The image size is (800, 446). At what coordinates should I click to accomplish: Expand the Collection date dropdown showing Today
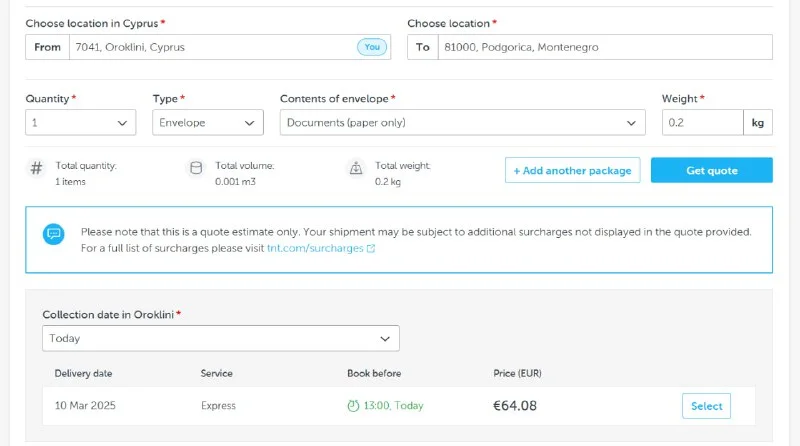click(x=220, y=338)
